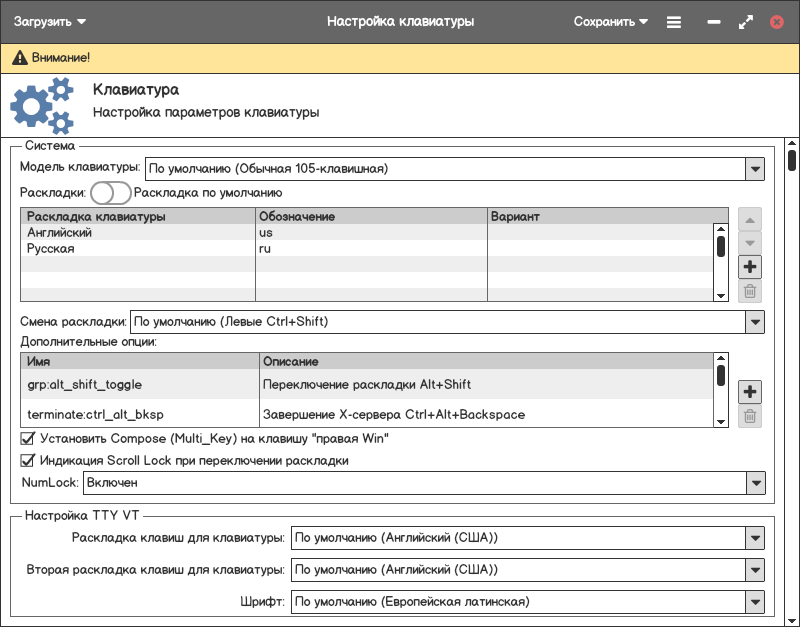Screen dimensions: 800x627
Task: Move the layout up with the arrow icon
Action: 750,219
